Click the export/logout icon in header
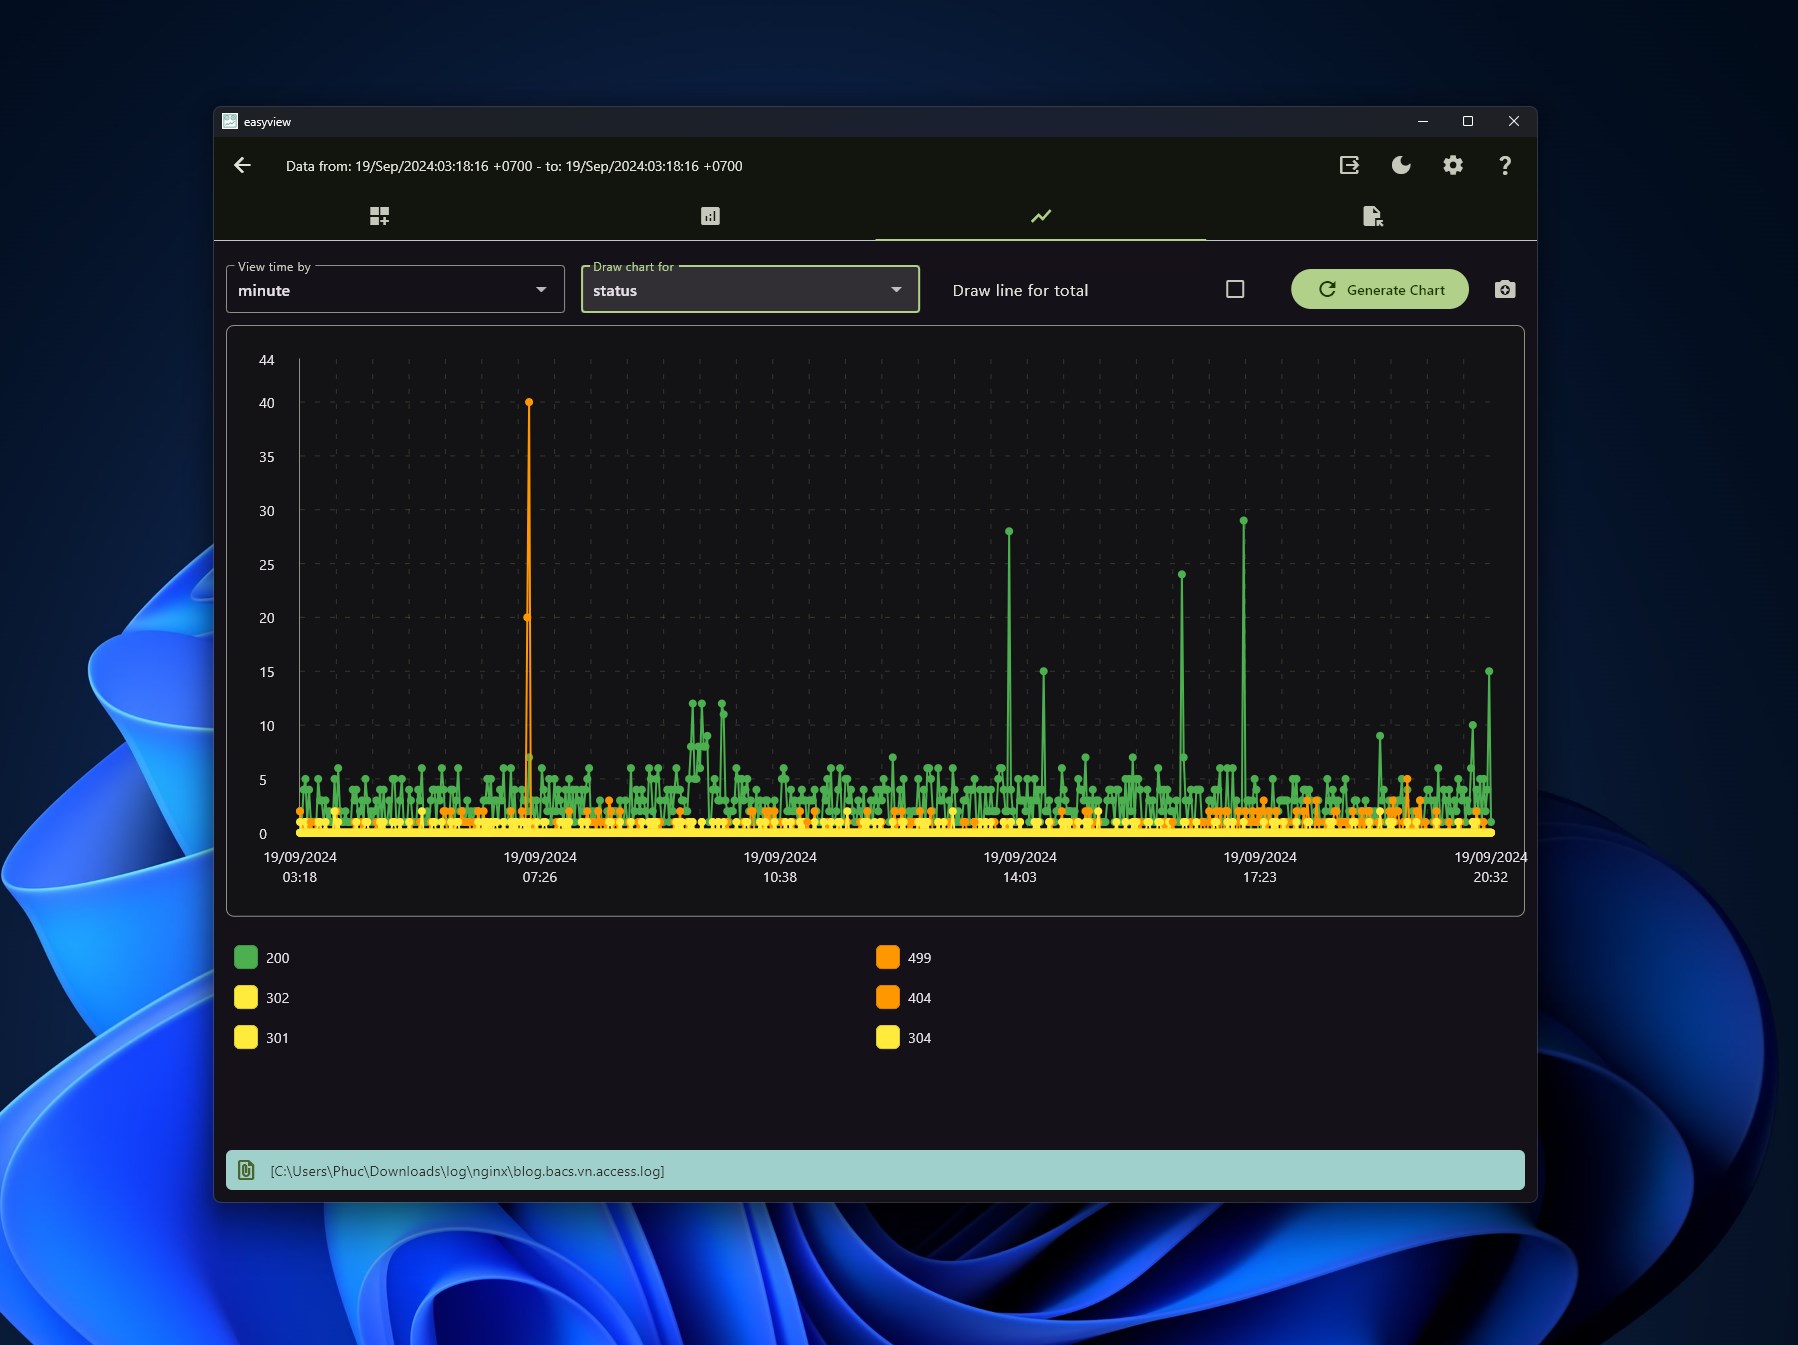This screenshot has height=1345, width=1798. 1349,165
